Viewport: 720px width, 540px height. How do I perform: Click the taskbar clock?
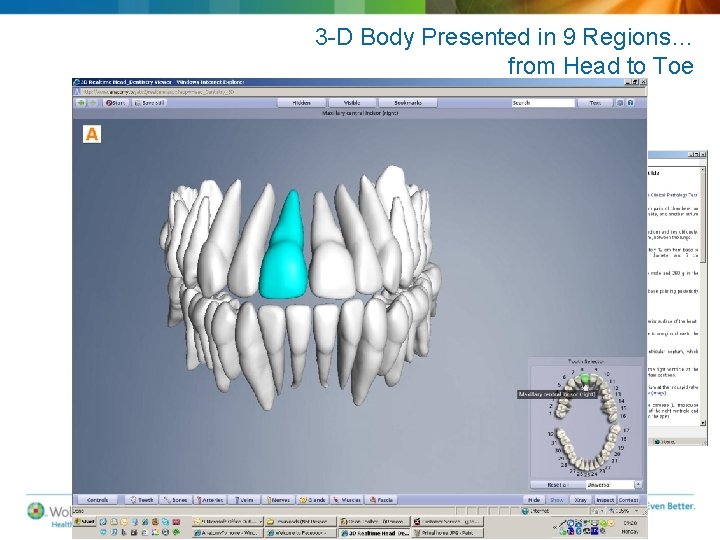(630, 527)
